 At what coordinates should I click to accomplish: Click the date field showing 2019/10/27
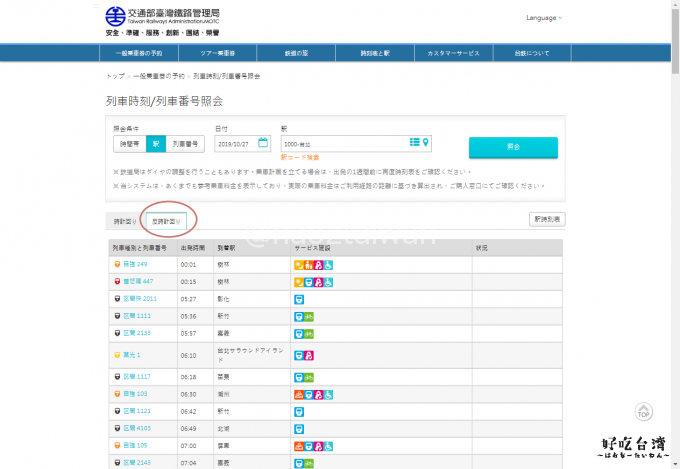(x=236, y=143)
